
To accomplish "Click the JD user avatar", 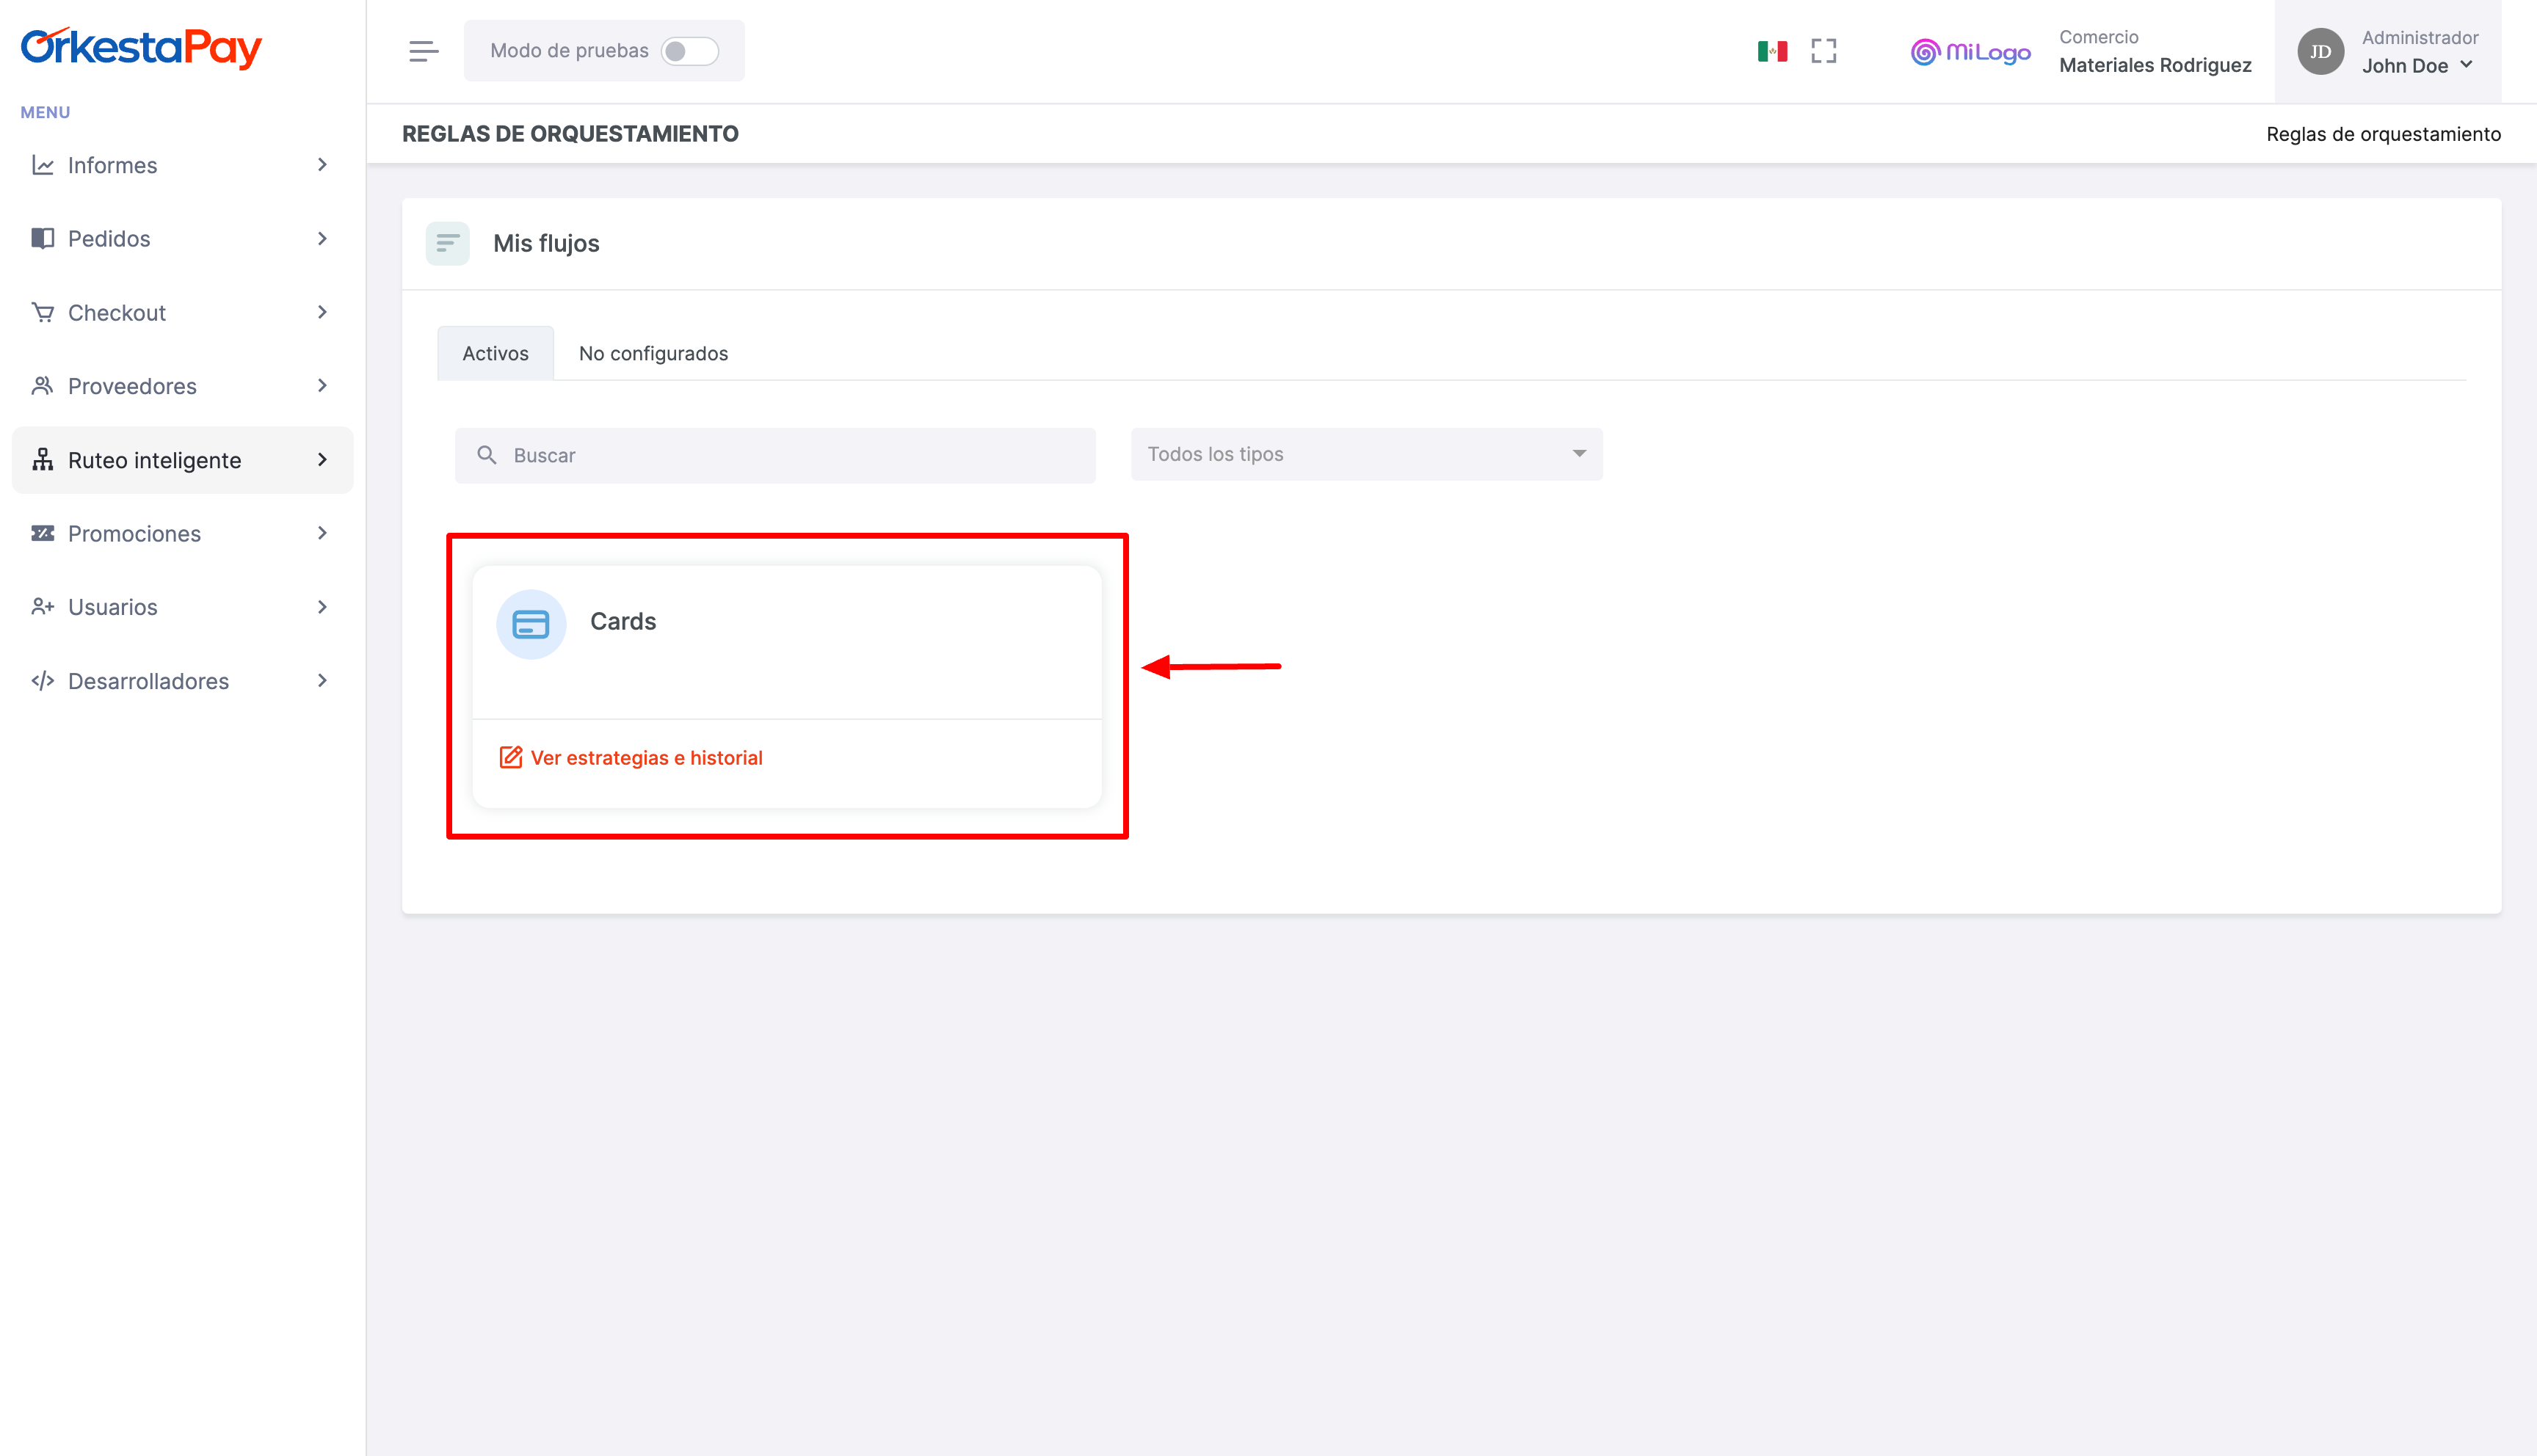I will [2321, 51].
